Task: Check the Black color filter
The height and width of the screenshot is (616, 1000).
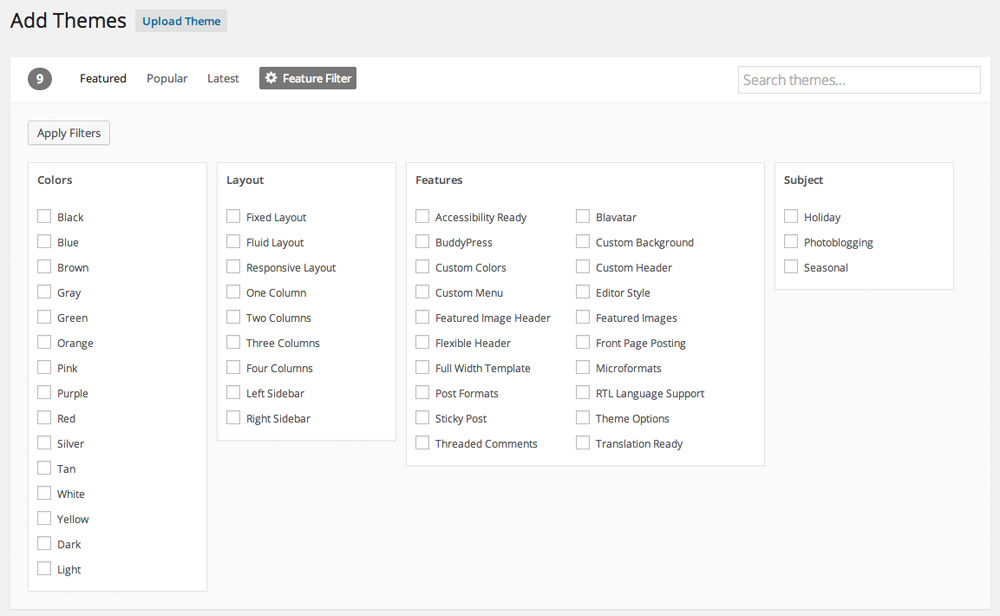Action: click(44, 216)
